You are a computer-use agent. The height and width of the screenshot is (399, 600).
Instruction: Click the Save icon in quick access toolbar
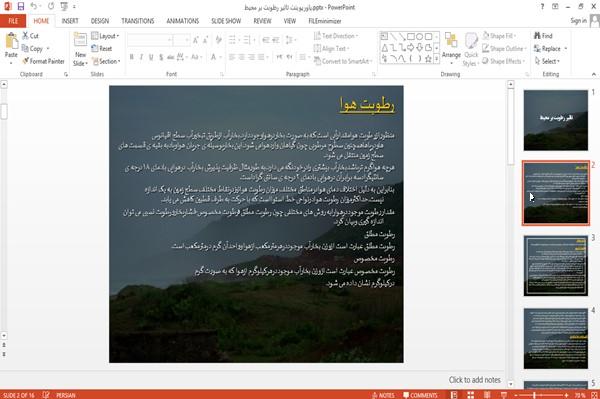[21, 6]
